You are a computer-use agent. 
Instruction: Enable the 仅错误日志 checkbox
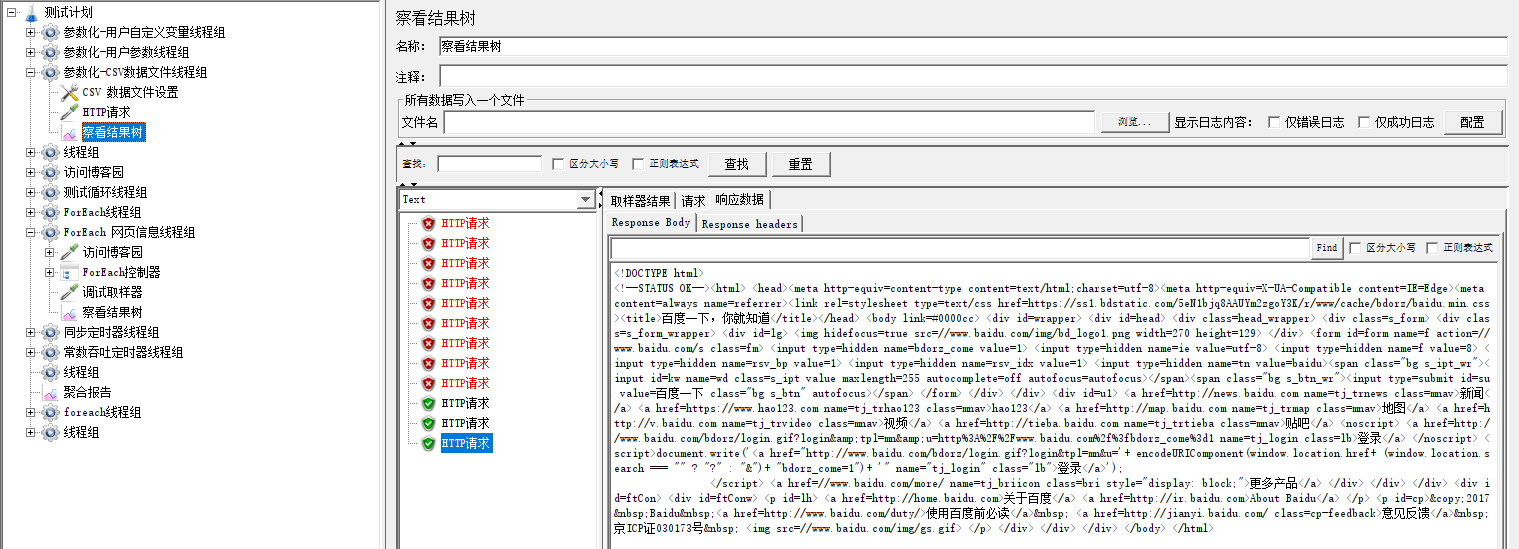pyautogui.click(x=1274, y=122)
